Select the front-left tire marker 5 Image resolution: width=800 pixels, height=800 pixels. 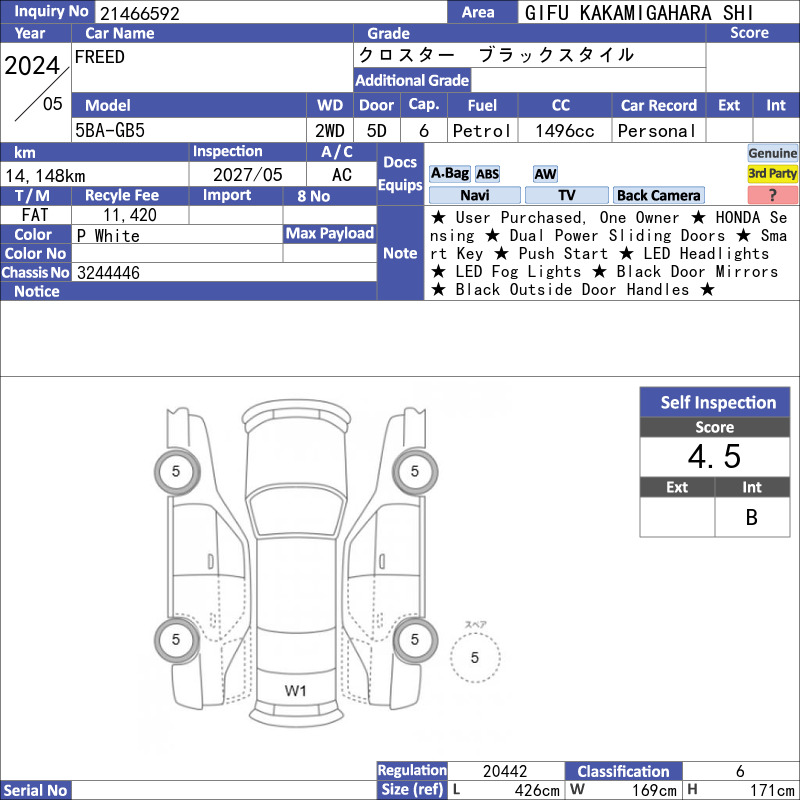pos(176,471)
